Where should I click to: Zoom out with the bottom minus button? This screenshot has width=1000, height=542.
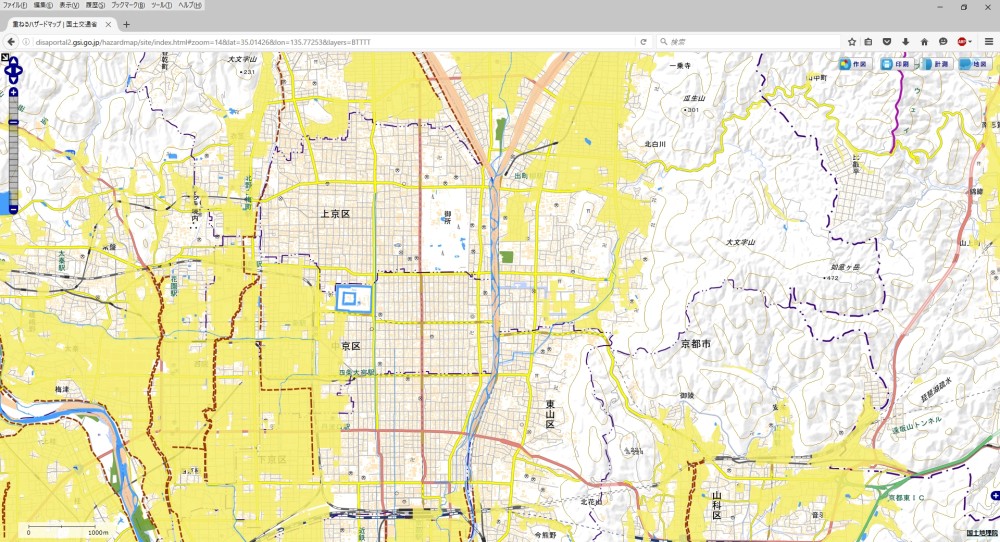click(13, 208)
